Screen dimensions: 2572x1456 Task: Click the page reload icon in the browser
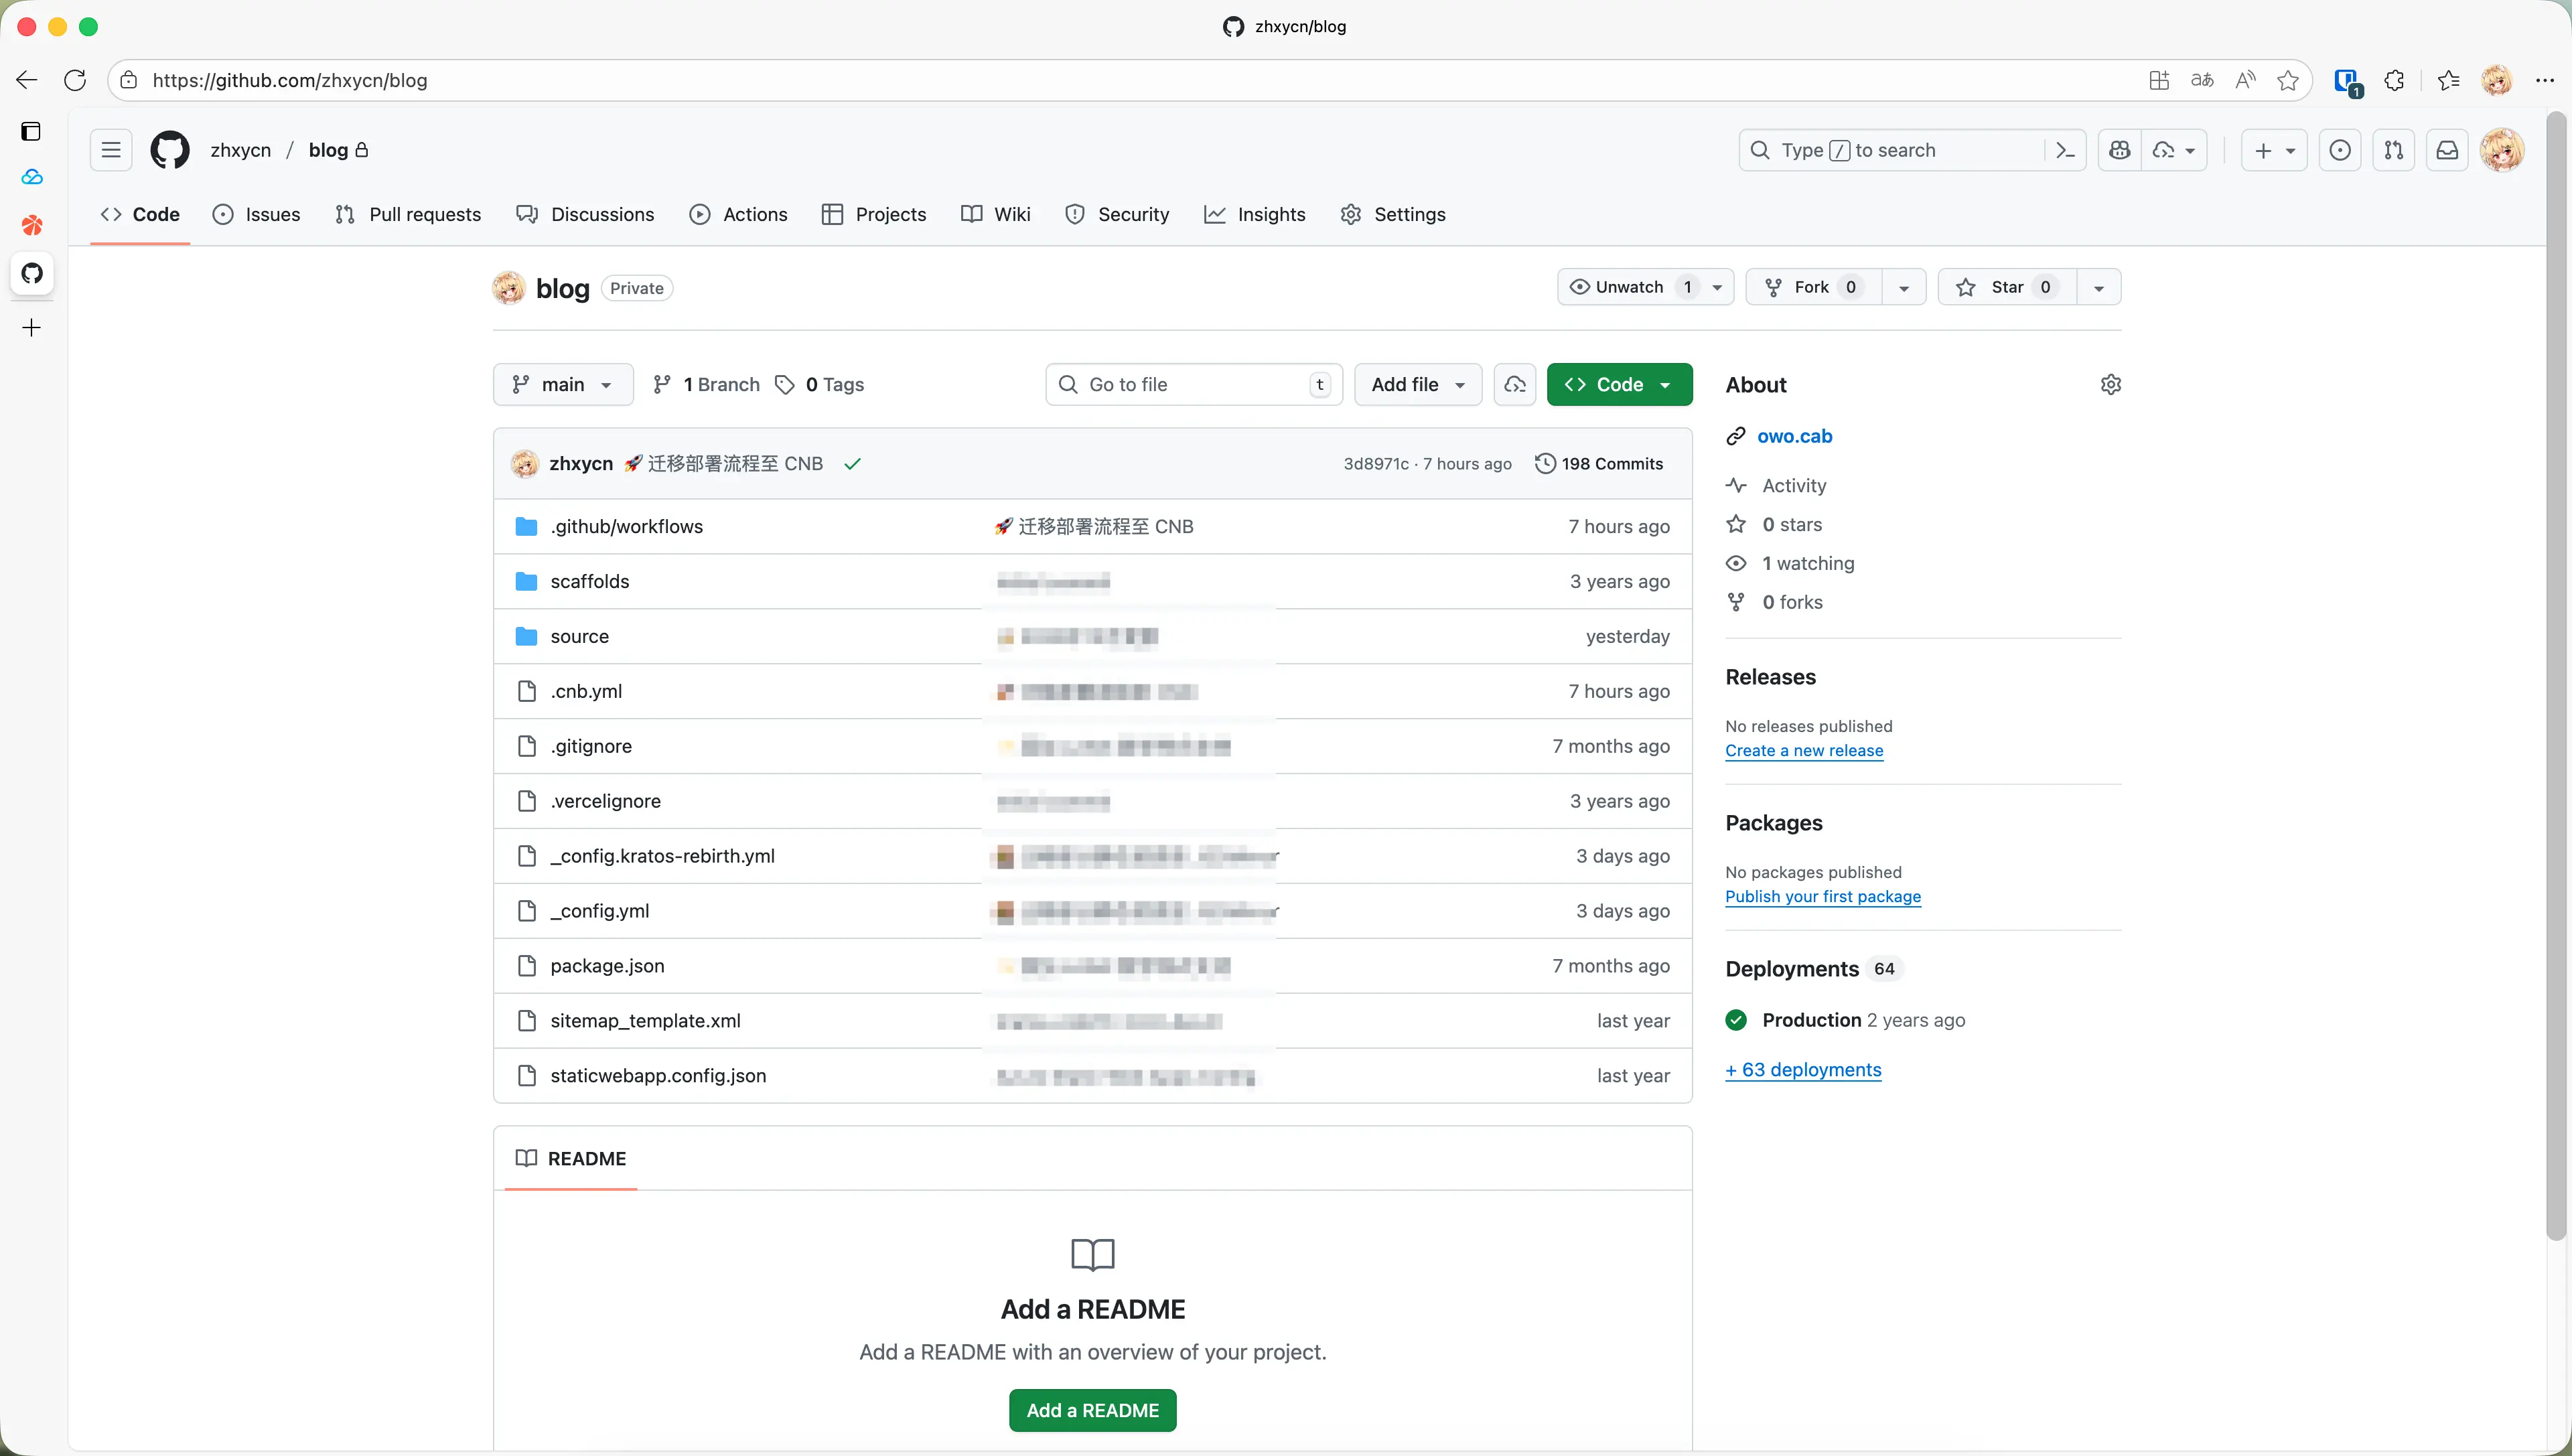75,80
